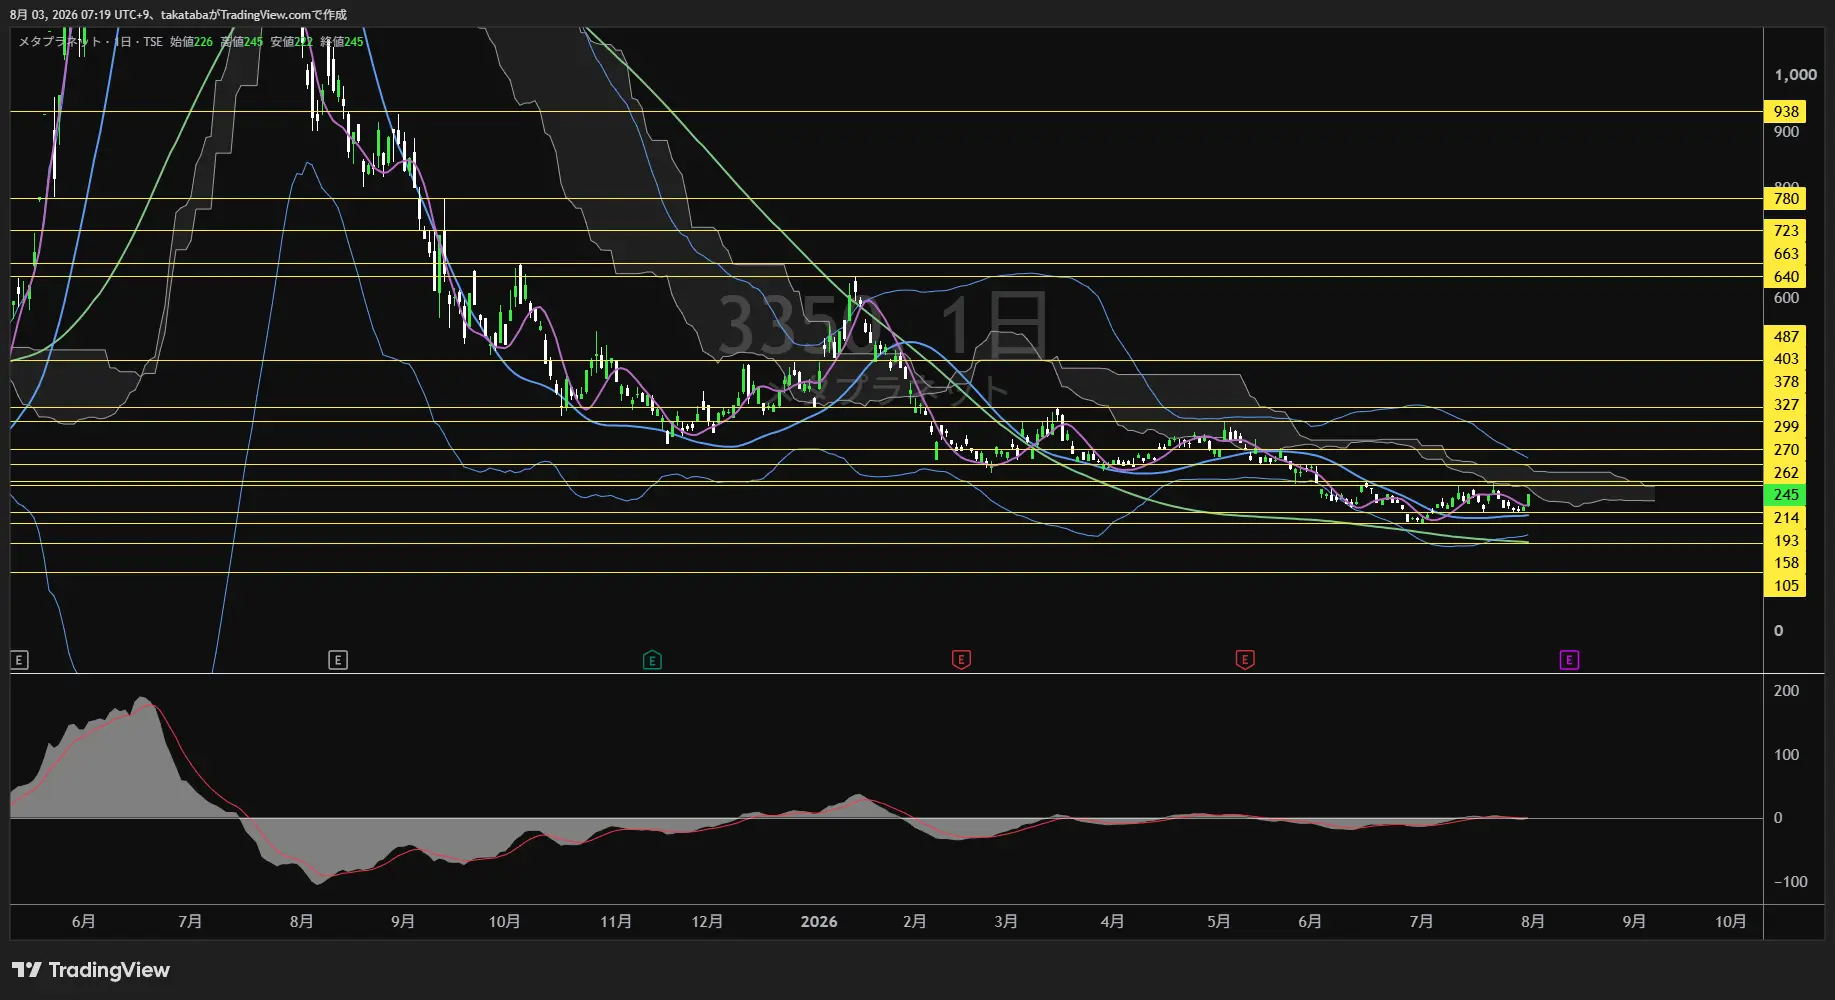Click the 2026 year label on time axis

(x=819, y=922)
